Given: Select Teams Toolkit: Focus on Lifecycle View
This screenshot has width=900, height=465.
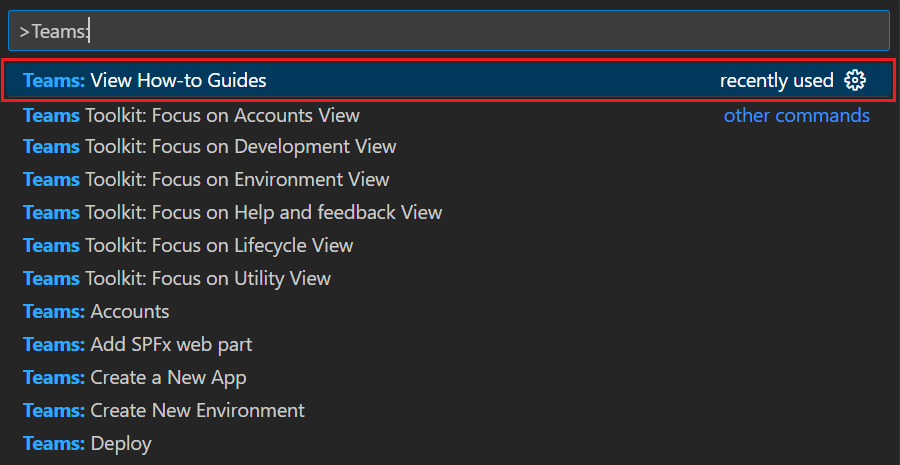Looking at the screenshot, I should click(x=449, y=246).
